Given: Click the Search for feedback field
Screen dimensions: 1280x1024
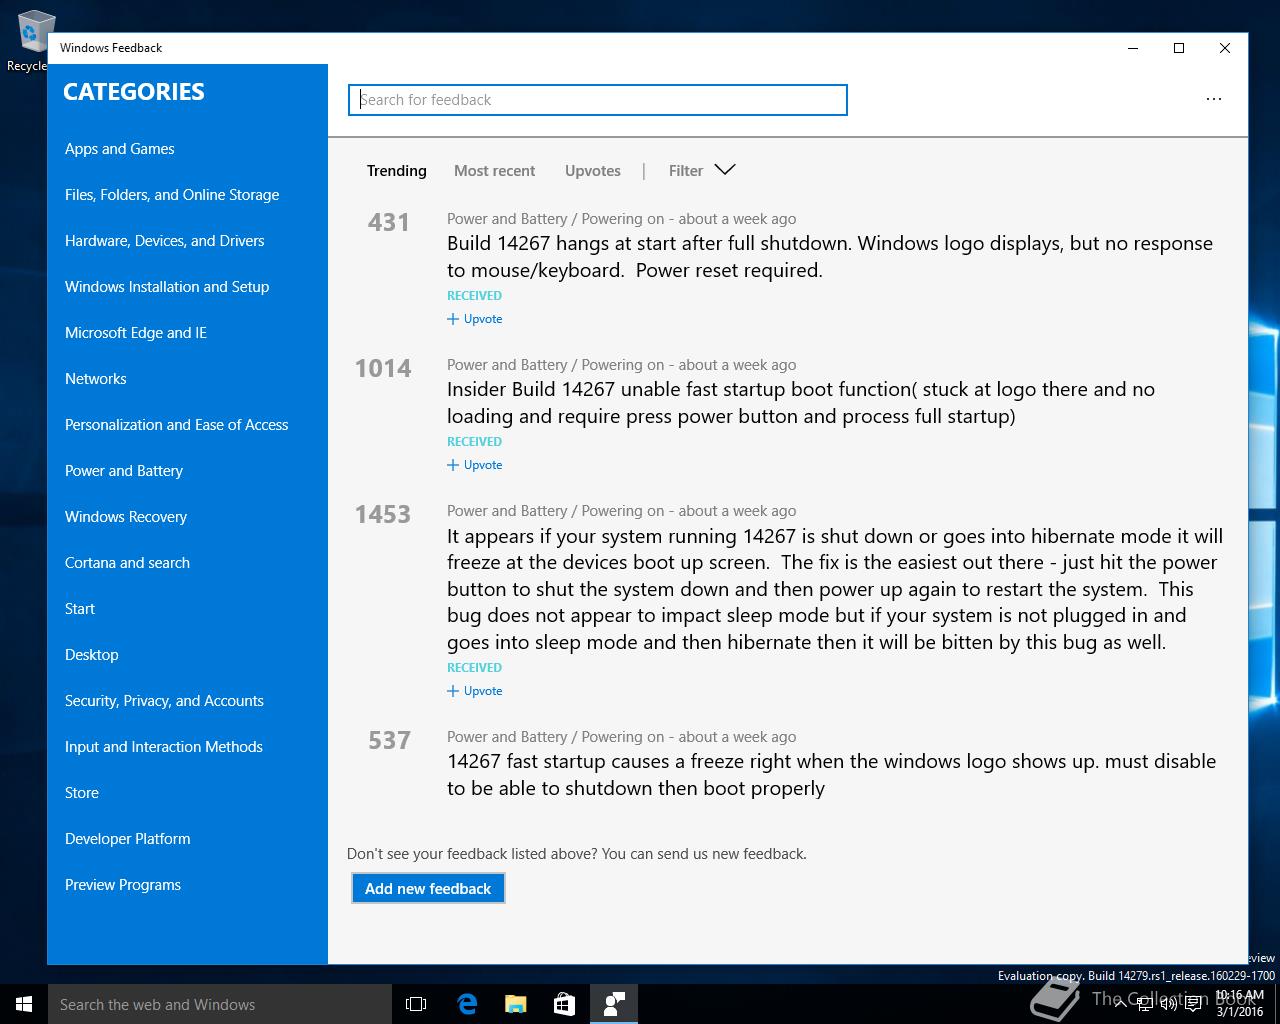Looking at the screenshot, I should point(597,100).
